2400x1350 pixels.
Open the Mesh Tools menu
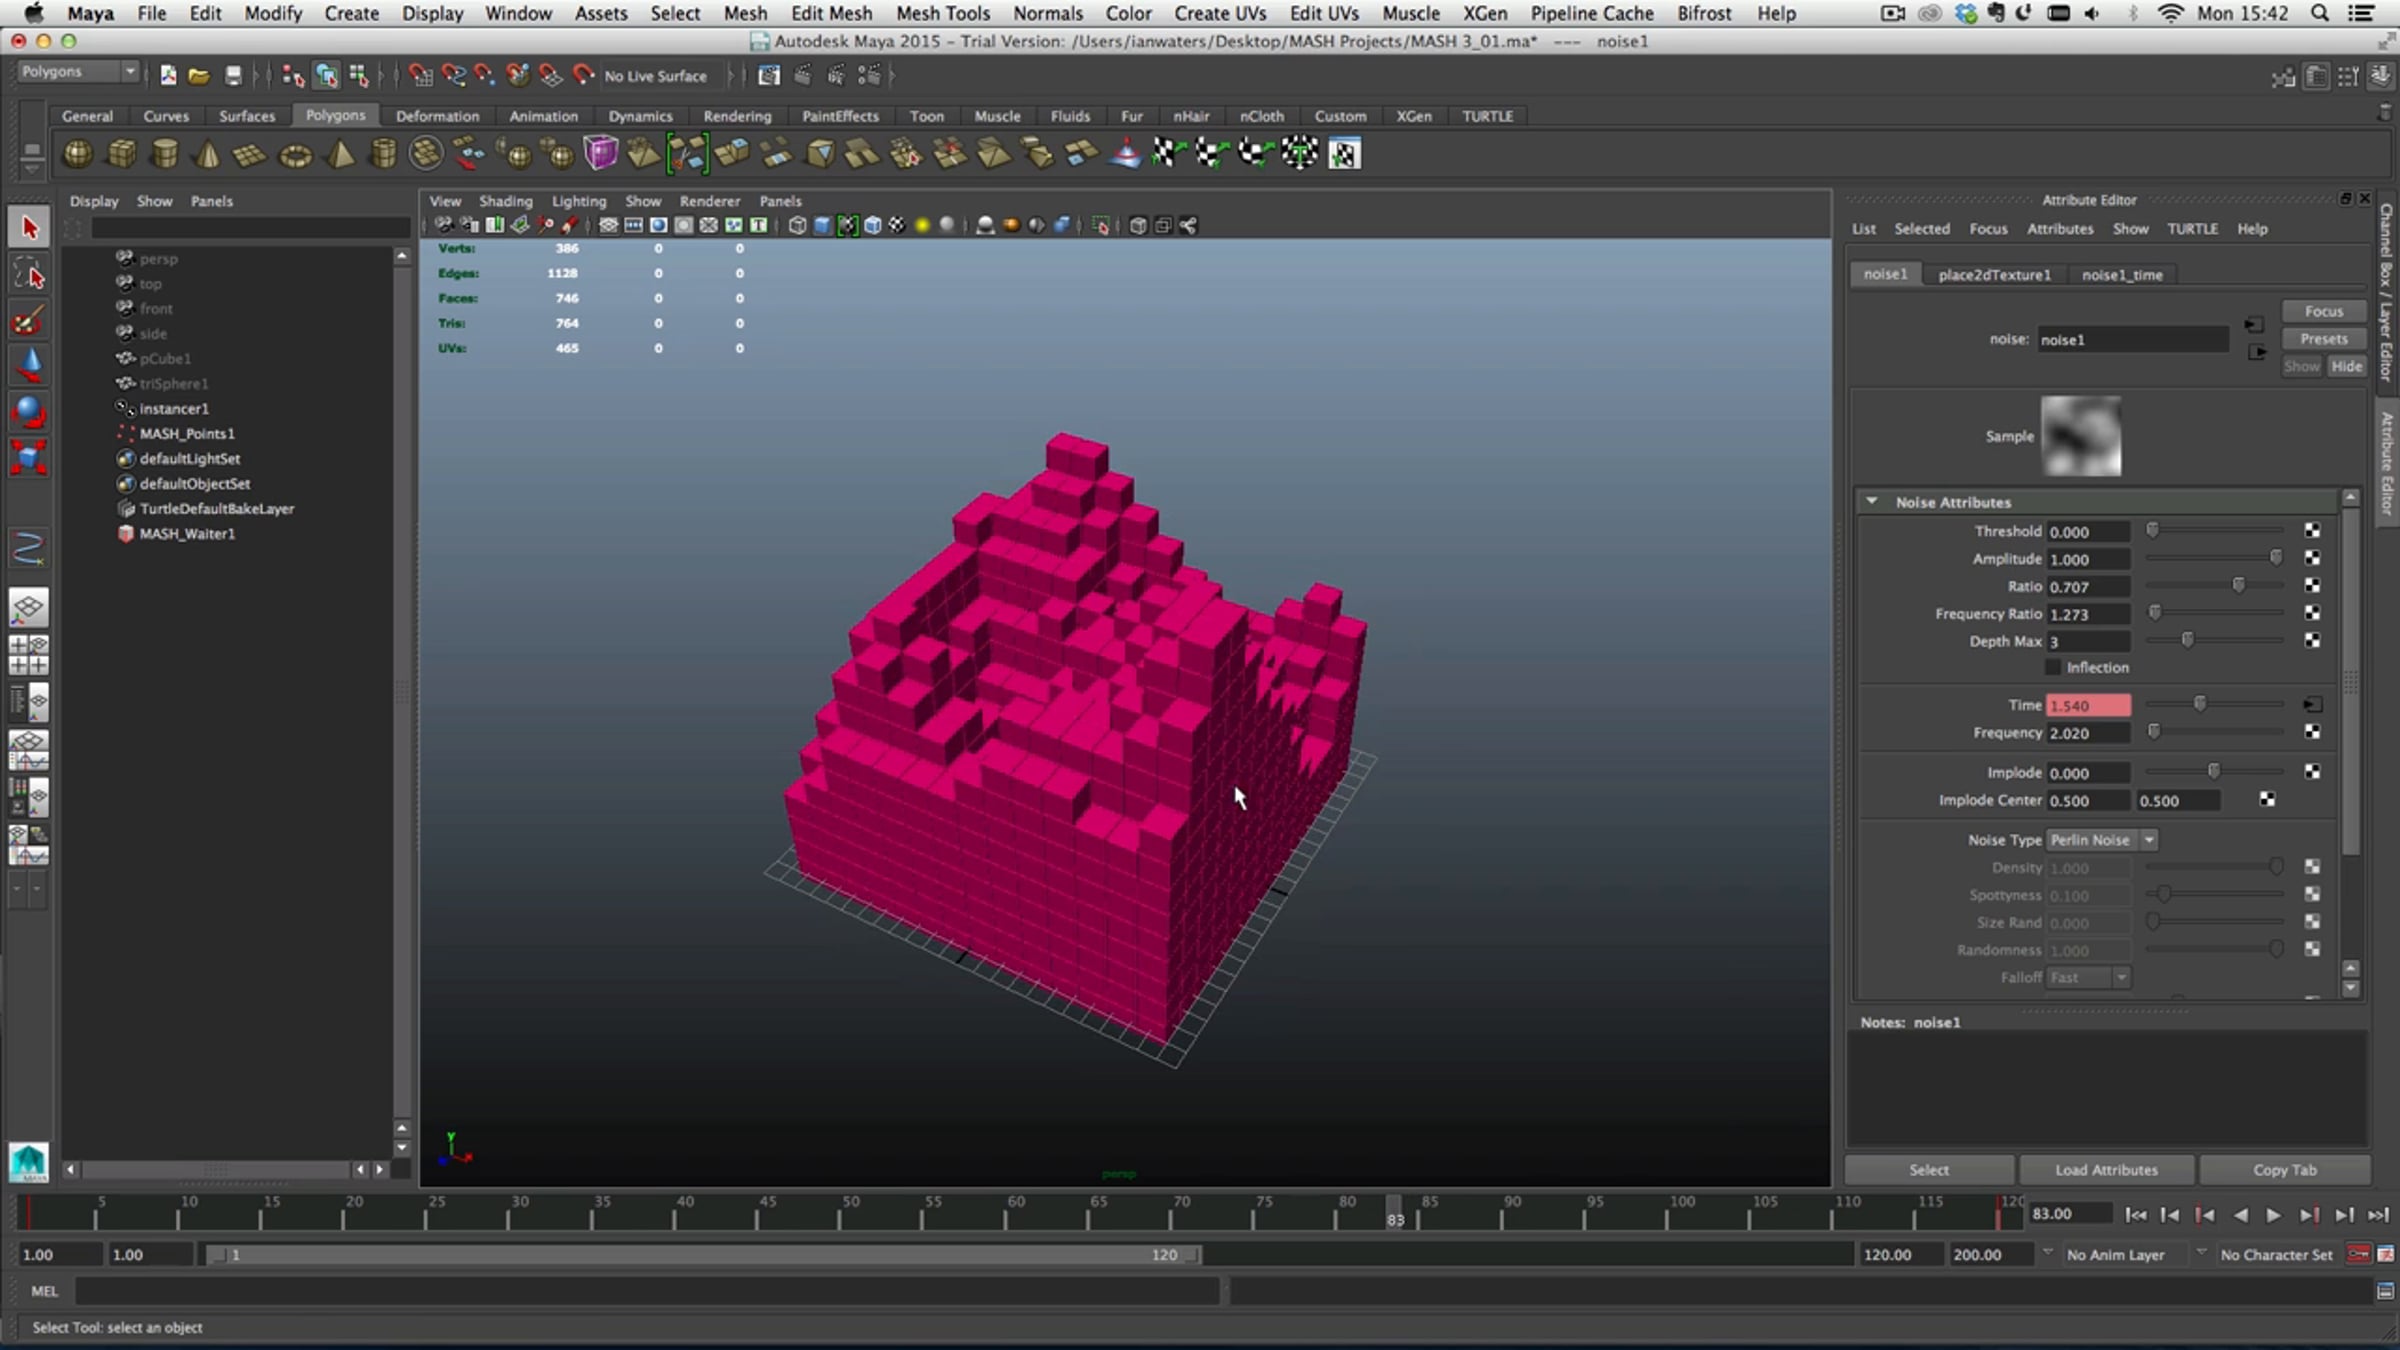[942, 13]
